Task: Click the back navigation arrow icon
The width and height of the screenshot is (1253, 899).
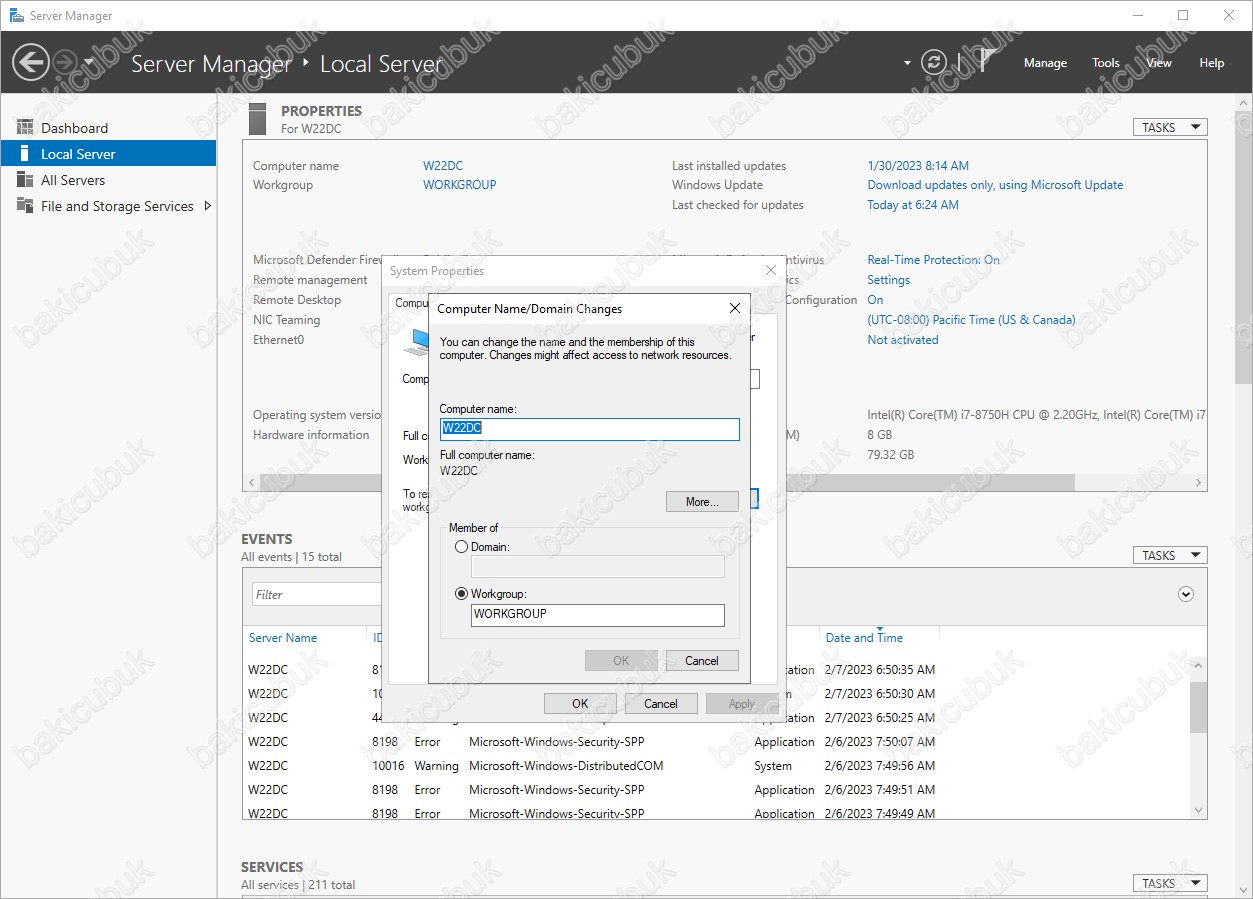Action: pos(30,62)
